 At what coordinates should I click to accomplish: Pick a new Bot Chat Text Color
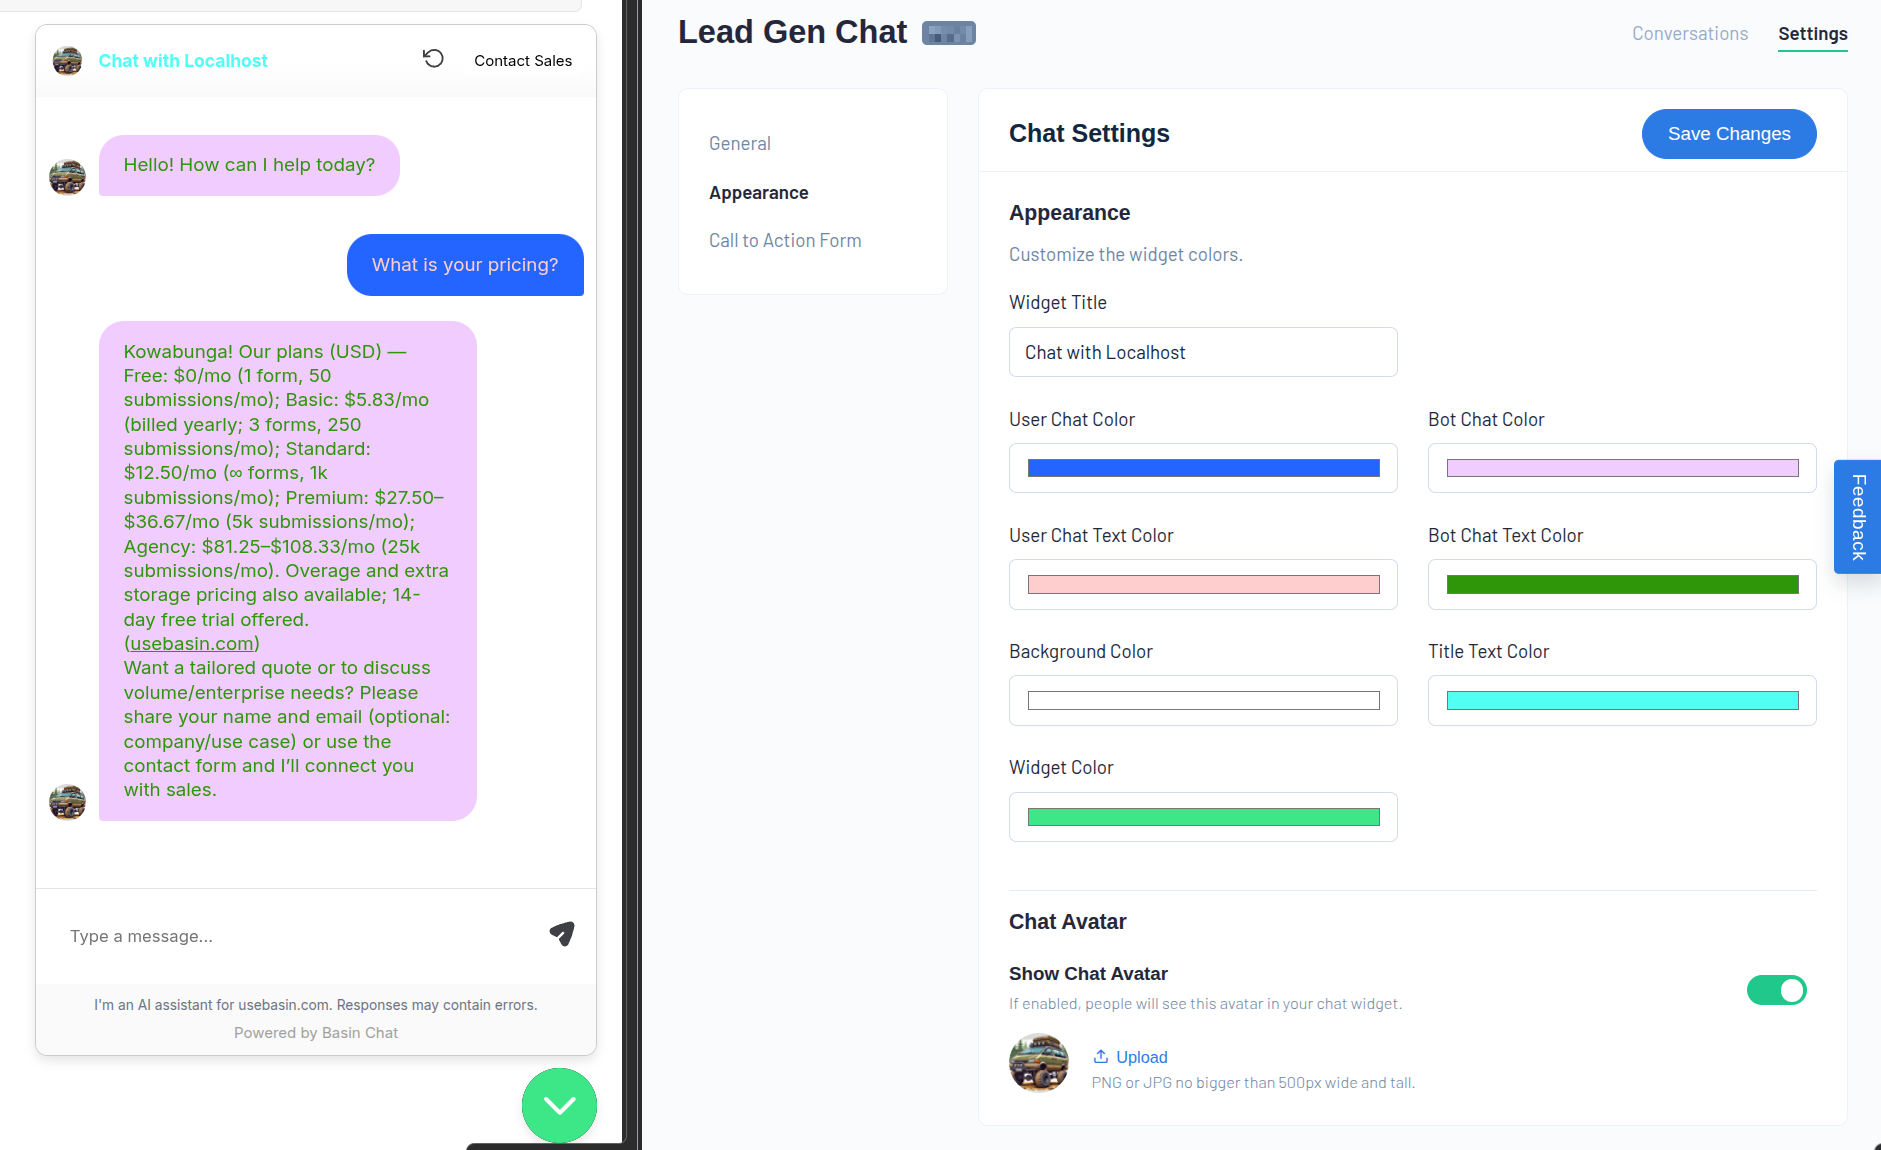[x=1621, y=585]
